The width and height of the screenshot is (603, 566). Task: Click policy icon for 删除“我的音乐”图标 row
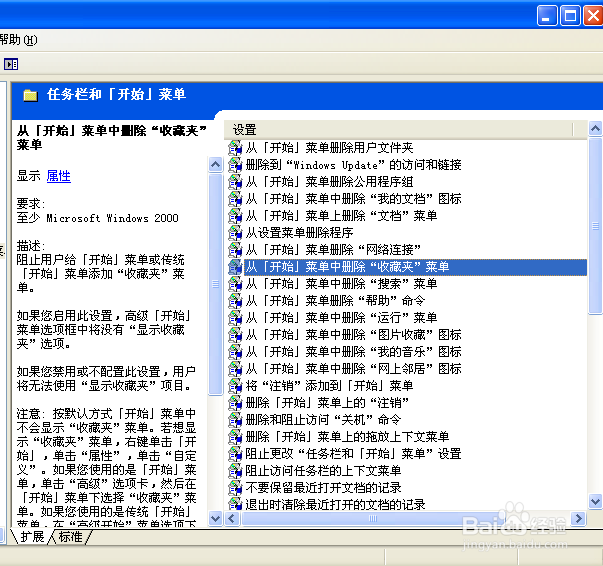coord(235,352)
